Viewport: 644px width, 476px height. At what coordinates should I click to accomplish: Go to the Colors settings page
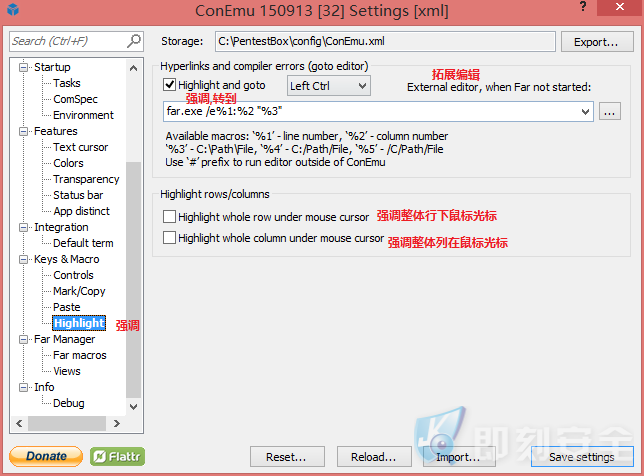tap(68, 163)
